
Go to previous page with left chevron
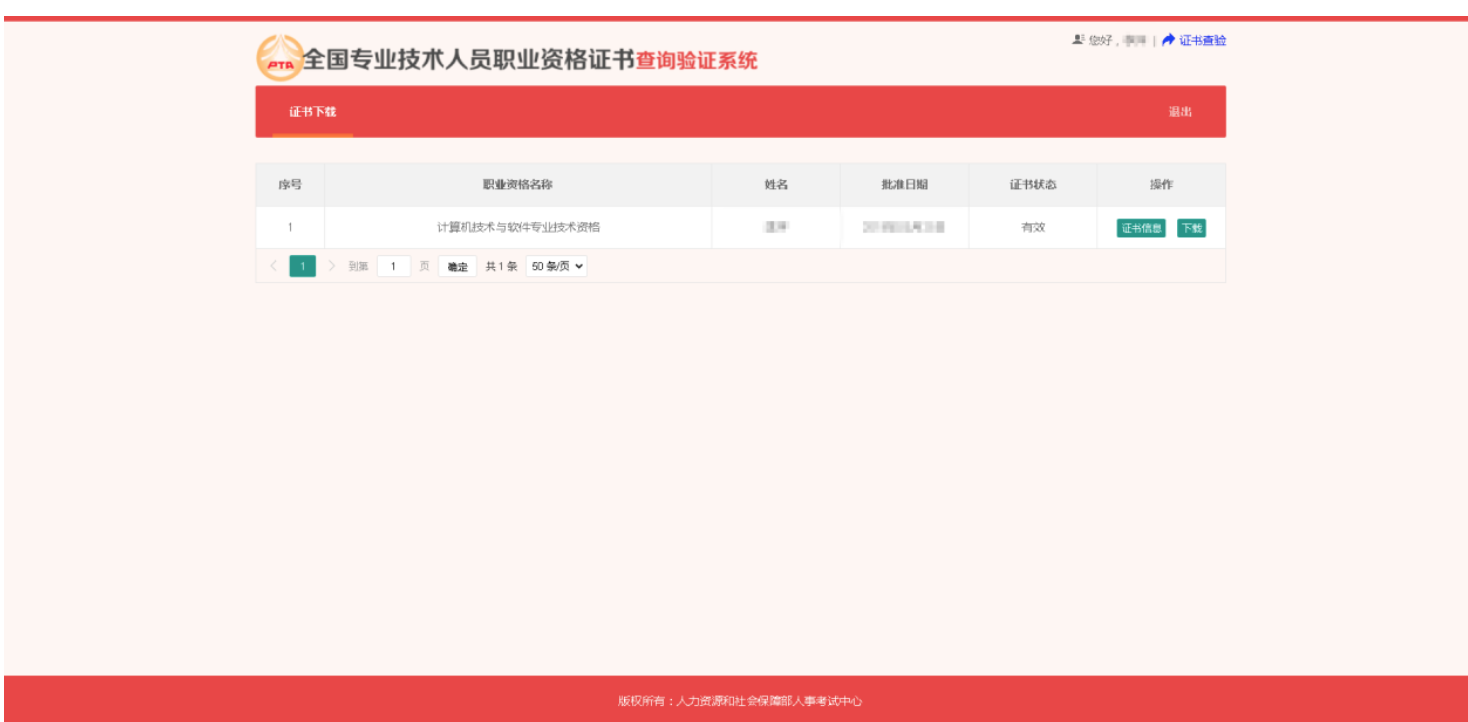[273, 266]
